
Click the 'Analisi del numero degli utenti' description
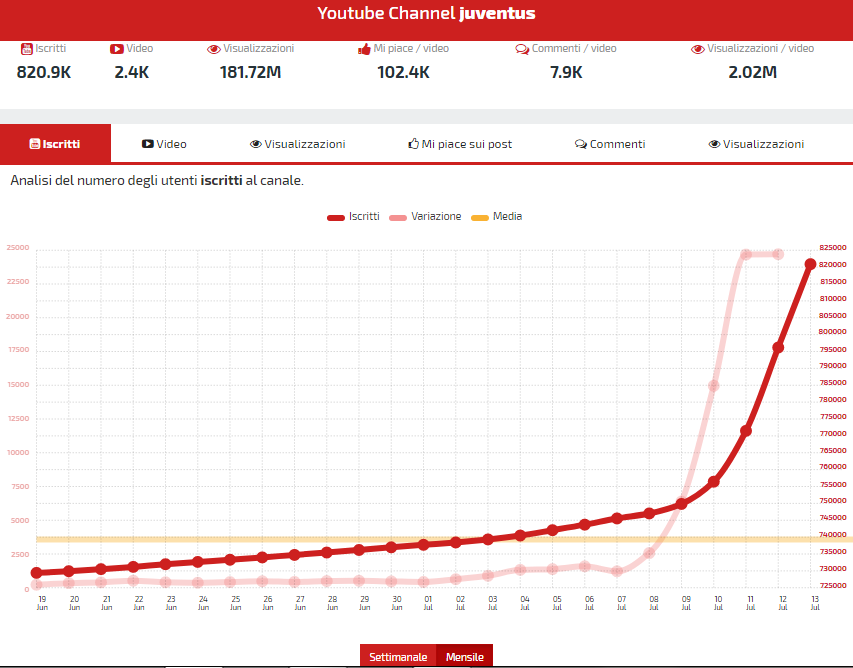pos(157,180)
